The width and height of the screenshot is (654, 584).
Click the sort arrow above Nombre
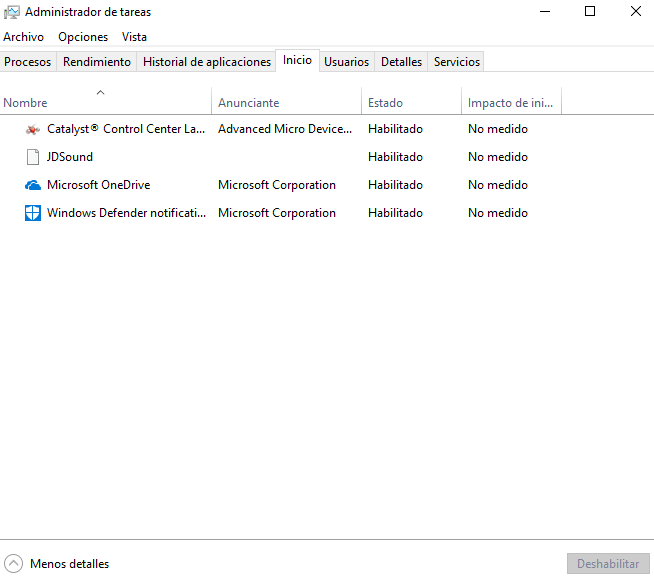(x=101, y=93)
